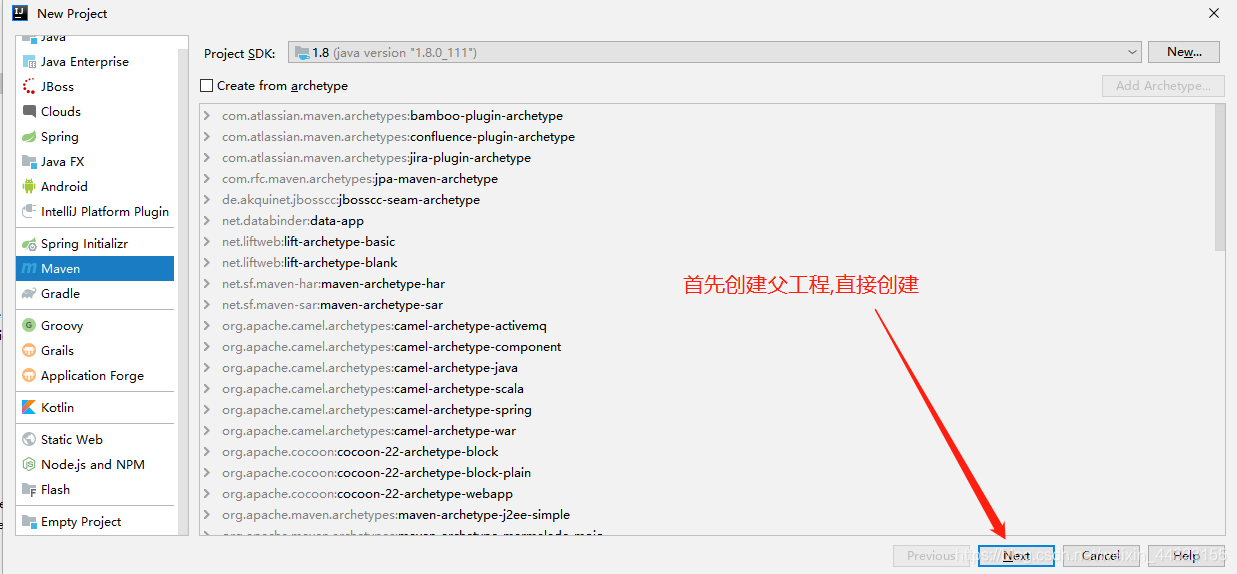The height and width of the screenshot is (574, 1237).
Task: Select cocoon-22-archetype-block-plain list row
Action: [x=706, y=473]
